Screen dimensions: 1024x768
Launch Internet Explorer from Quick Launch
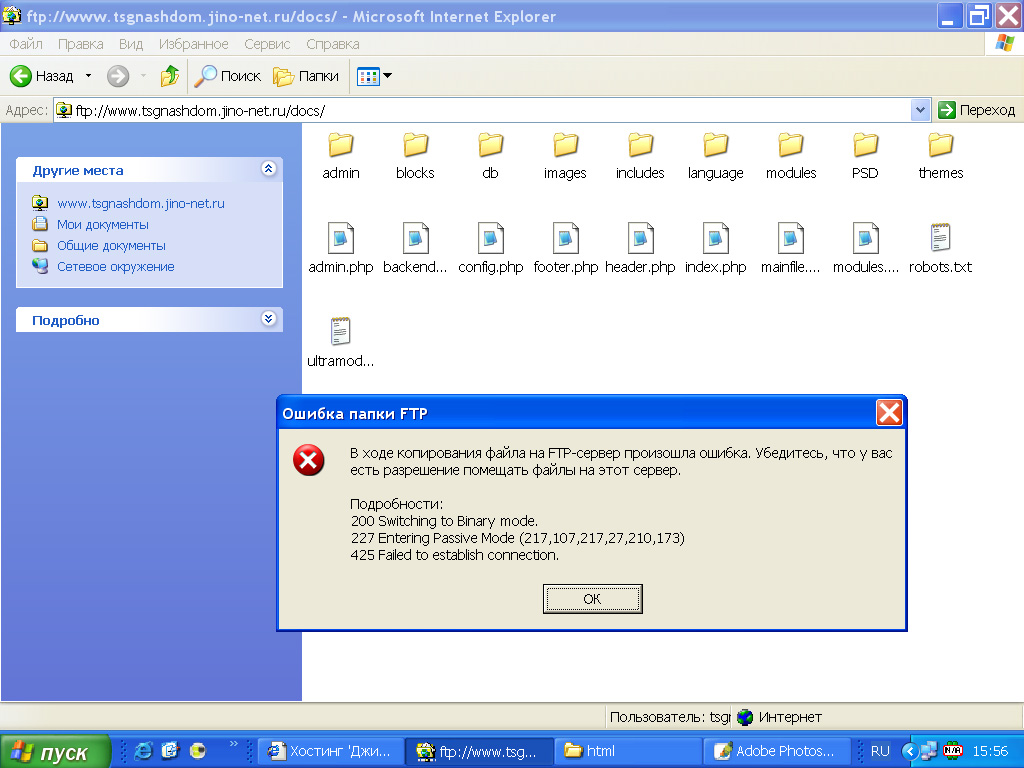click(143, 752)
